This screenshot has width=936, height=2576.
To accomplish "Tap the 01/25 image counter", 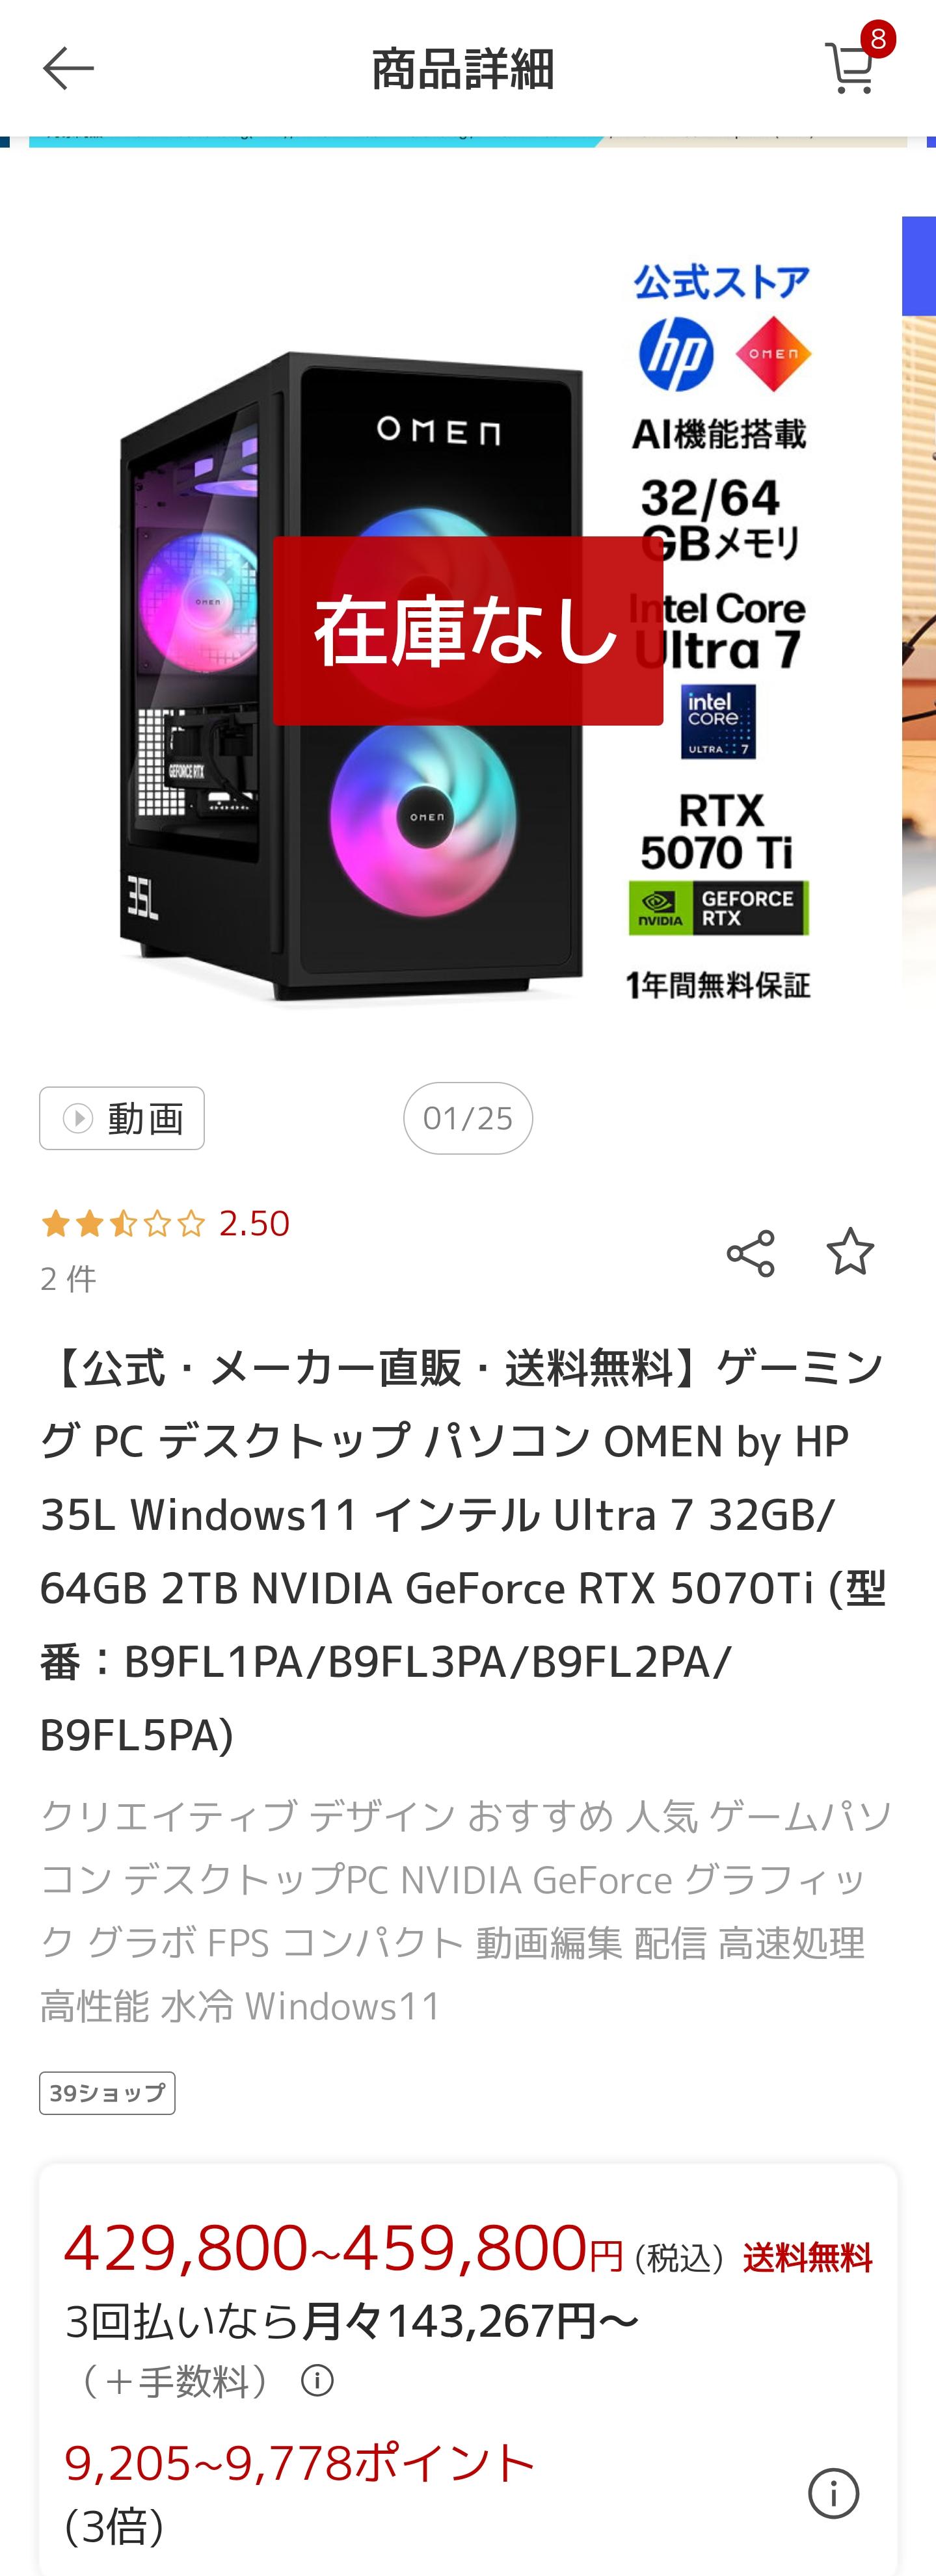I will pyautogui.click(x=468, y=1118).
